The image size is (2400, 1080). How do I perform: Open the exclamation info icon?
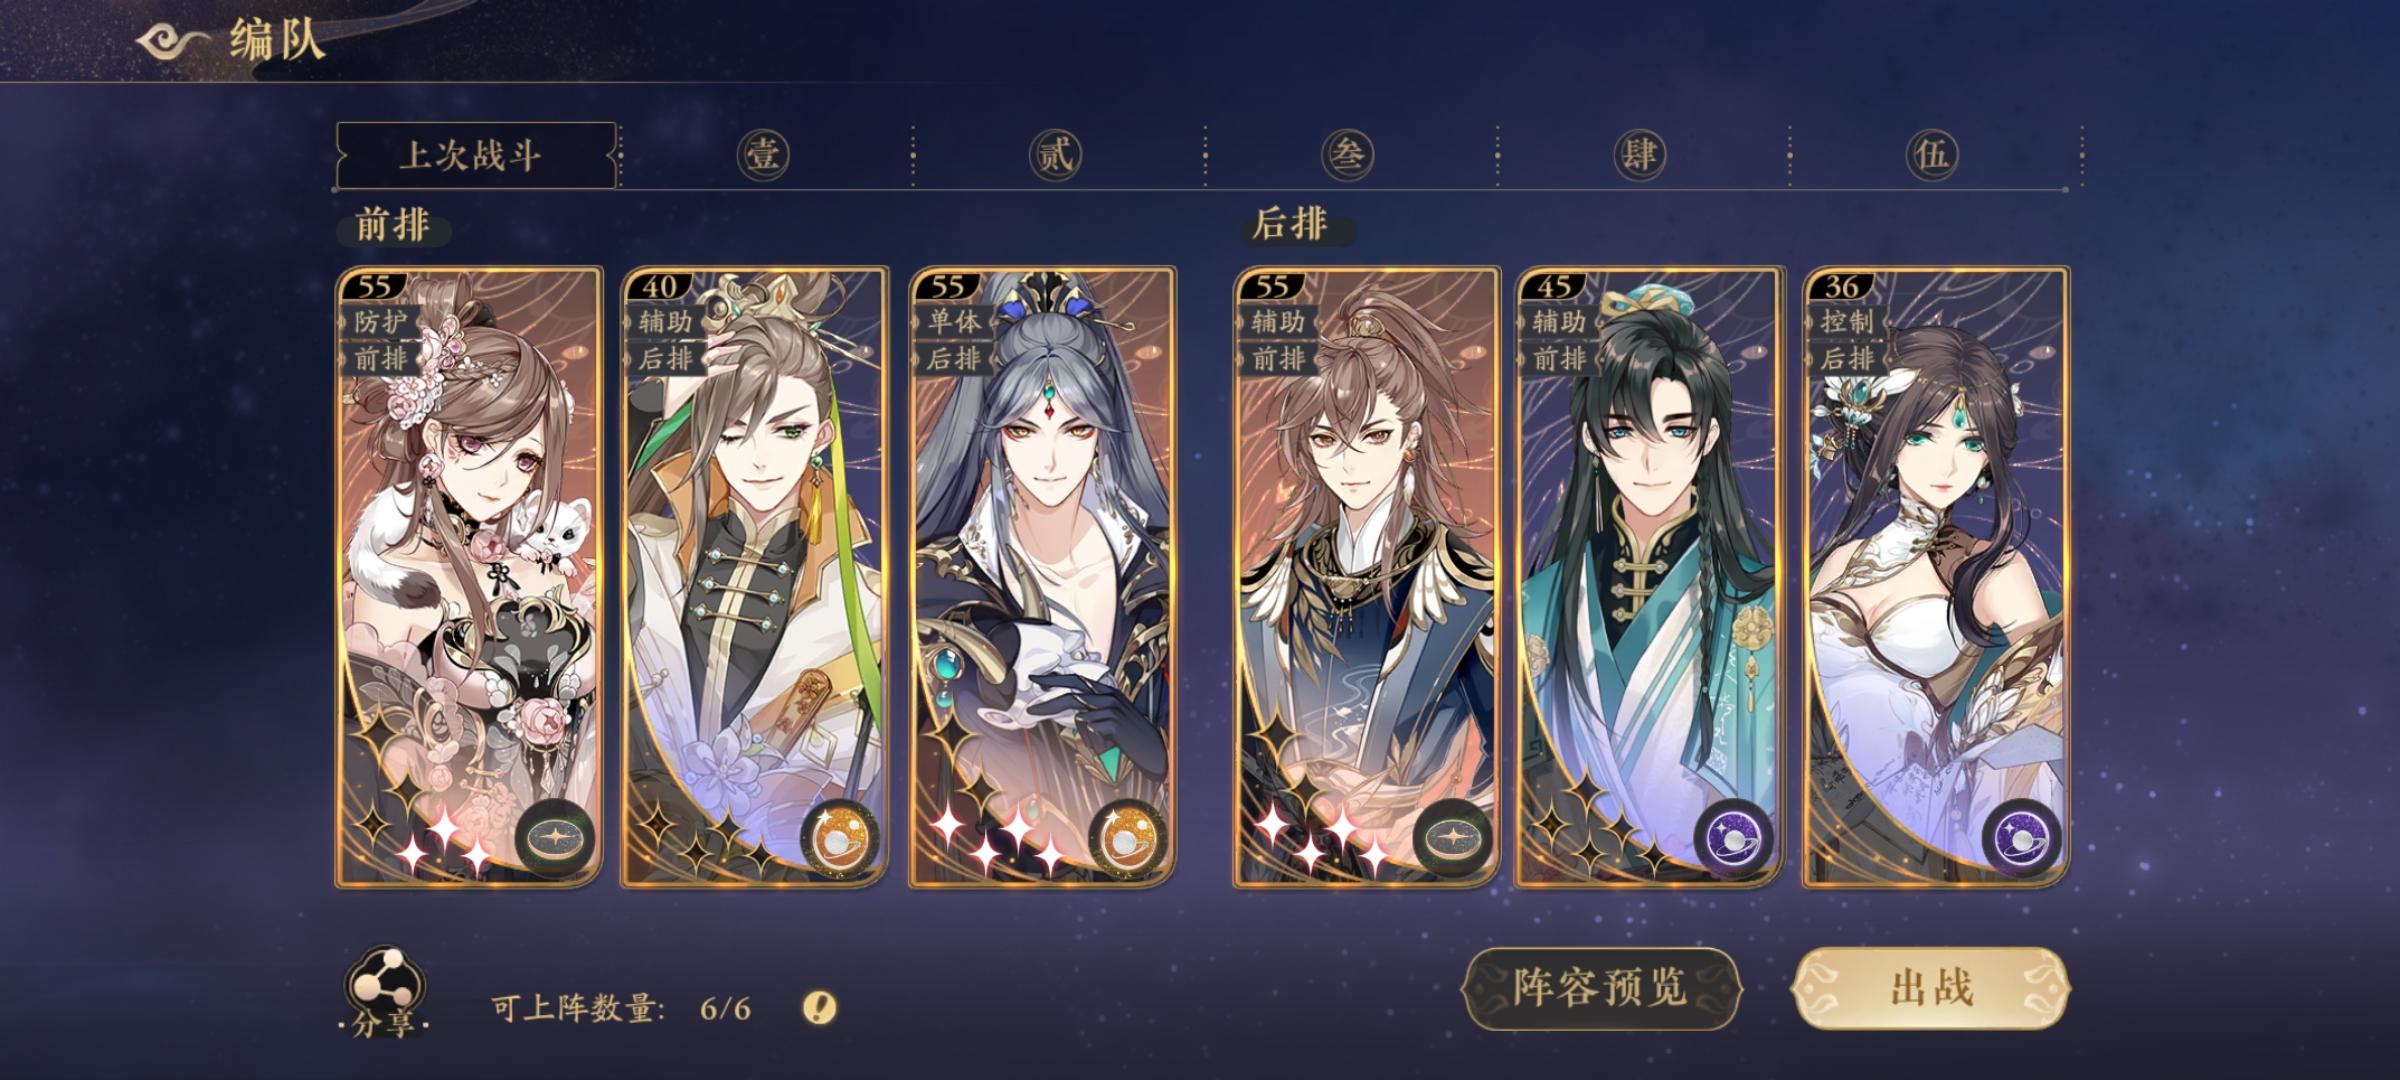click(x=820, y=1007)
